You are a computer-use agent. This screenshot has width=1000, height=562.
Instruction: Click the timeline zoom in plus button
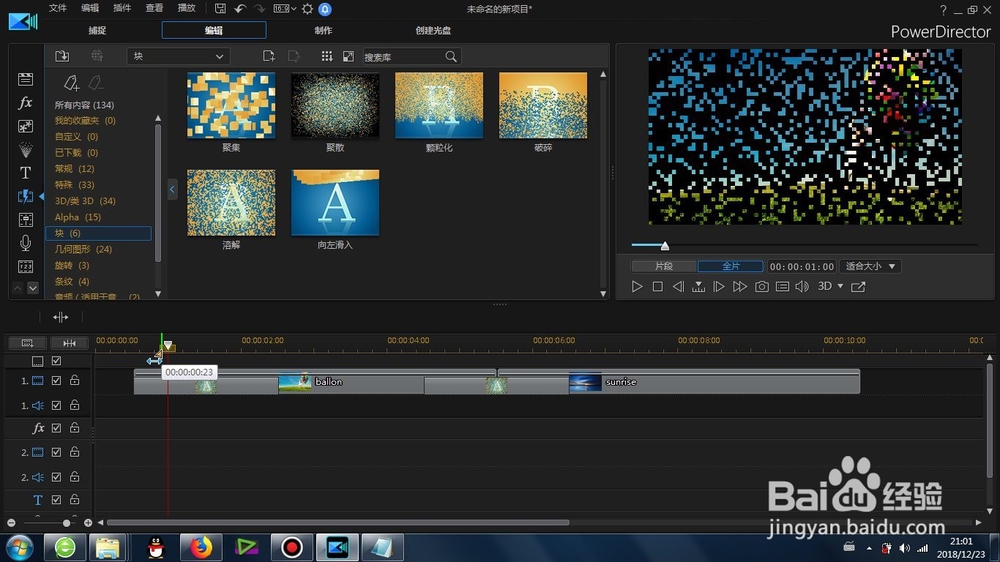[x=88, y=523]
